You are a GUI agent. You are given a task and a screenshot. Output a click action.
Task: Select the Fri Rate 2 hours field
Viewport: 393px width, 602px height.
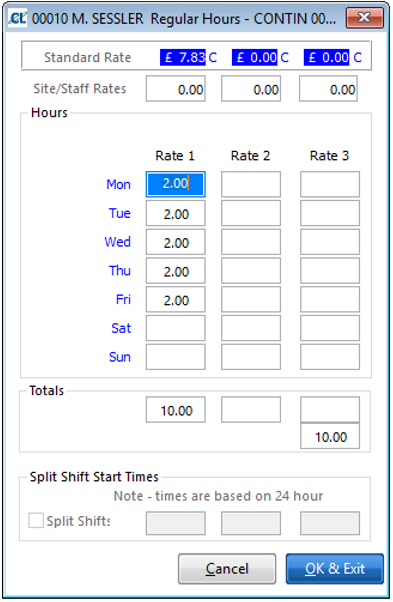(x=251, y=299)
